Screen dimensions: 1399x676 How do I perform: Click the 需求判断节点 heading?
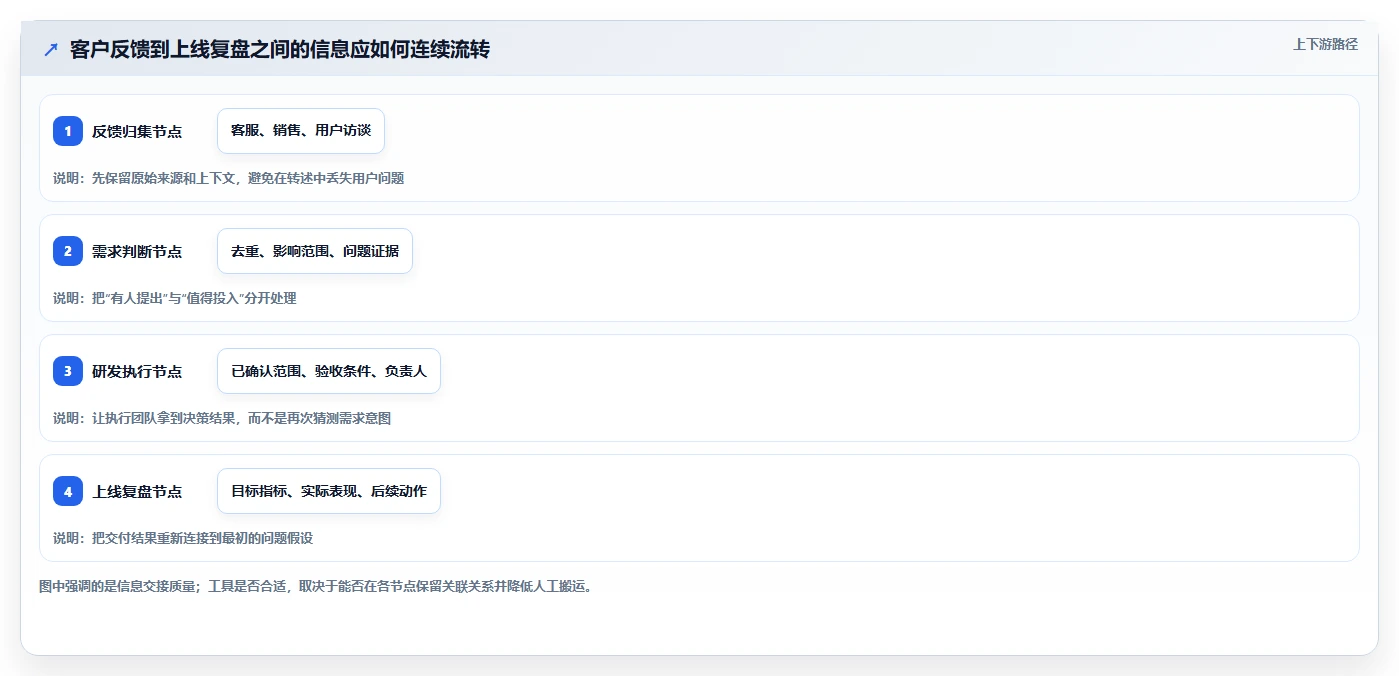pos(137,252)
